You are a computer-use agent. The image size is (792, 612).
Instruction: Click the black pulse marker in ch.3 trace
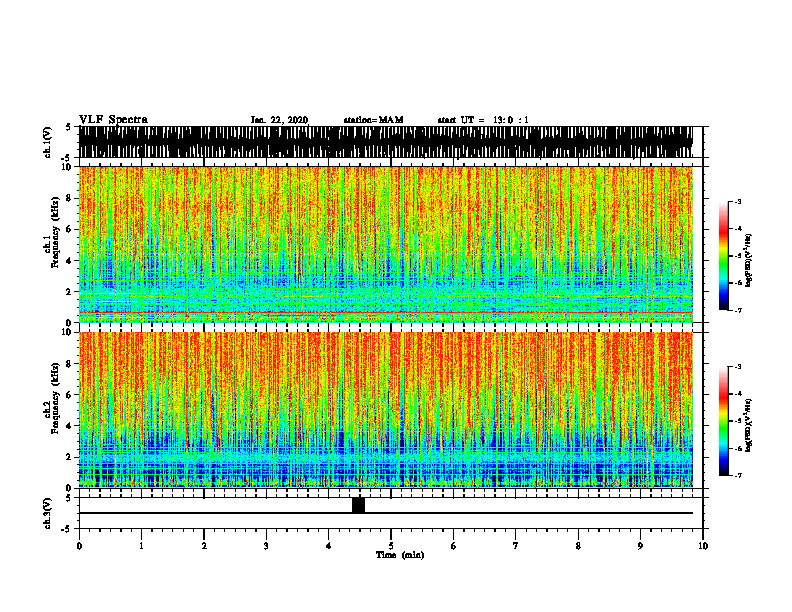[x=358, y=505]
